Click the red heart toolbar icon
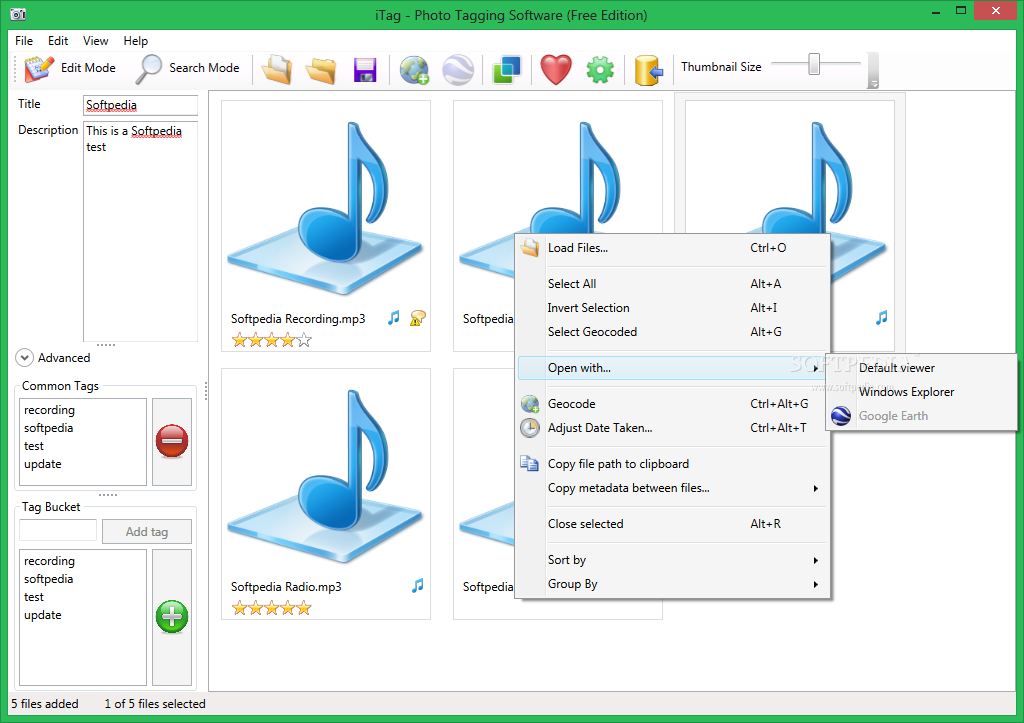Viewport: 1024px width, 723px height. click(x=556, y=69)
